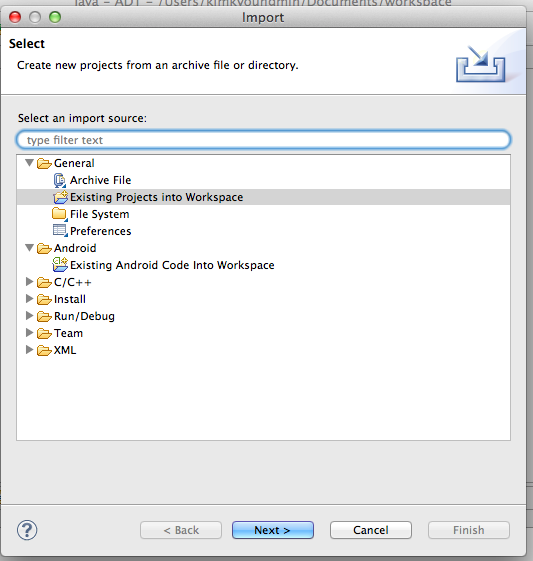Click the Preferences import icon
Viewport: 533px width, 561px height.
coord(60,231)
